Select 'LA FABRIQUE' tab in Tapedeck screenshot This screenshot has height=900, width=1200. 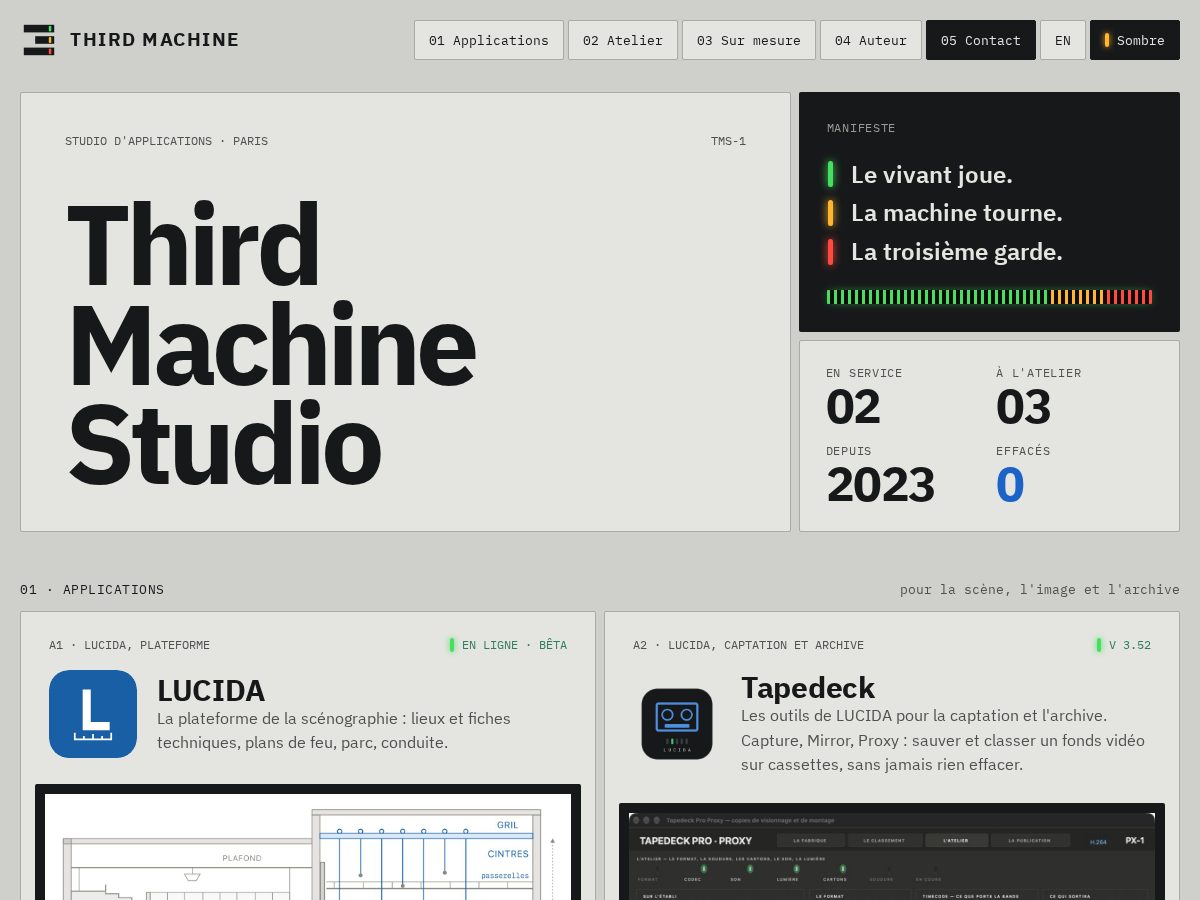click(811, 840)
